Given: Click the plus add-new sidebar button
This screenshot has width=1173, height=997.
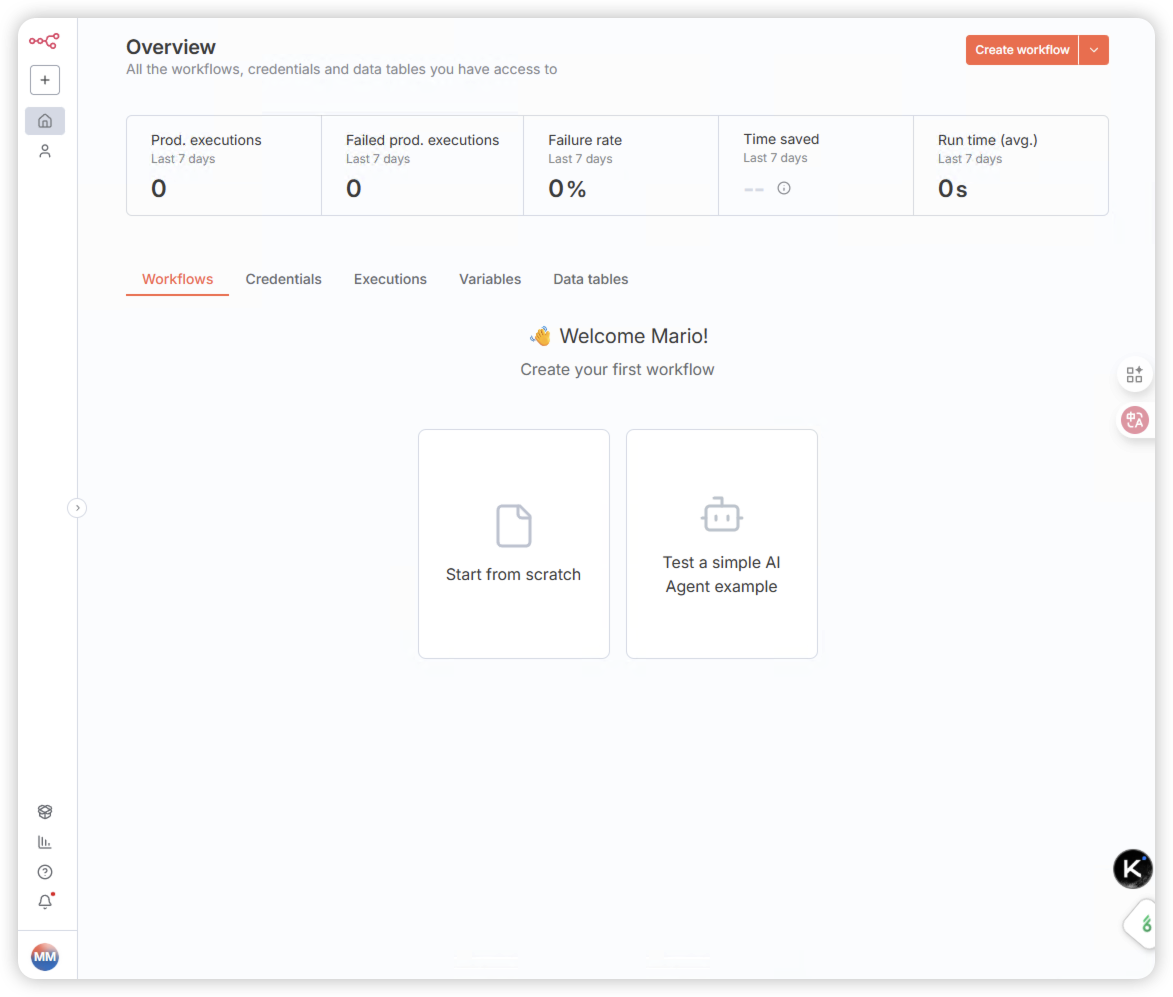Looking at the screenshot, I should pos(45,80).
